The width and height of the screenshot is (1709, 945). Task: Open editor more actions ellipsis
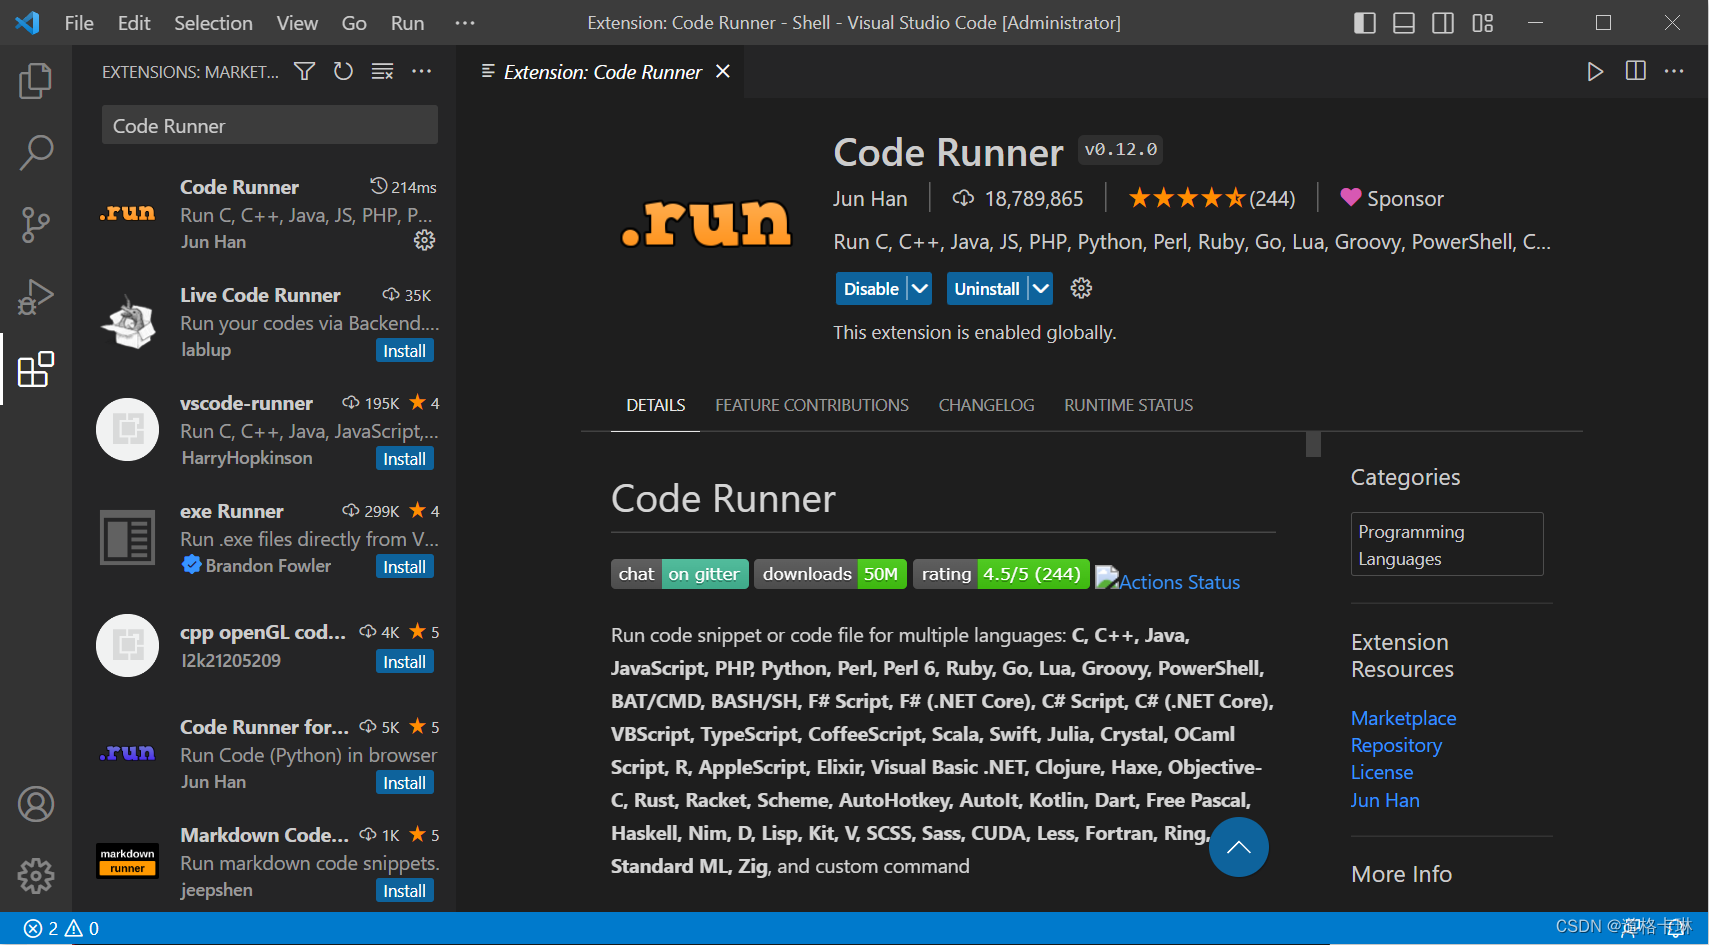[1674, 71]
